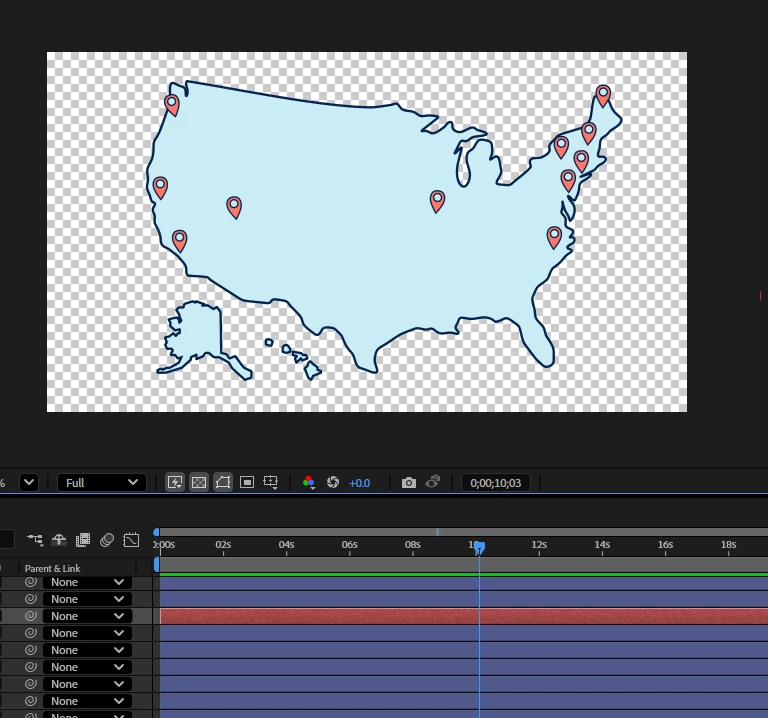Toggle Hide Shy Layers switch

click(x=59, y=540)
